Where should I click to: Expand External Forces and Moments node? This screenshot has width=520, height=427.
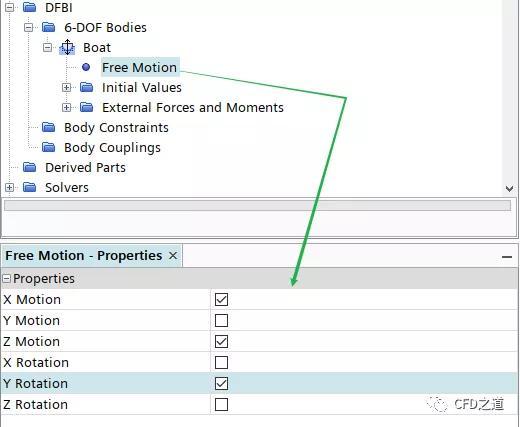(x=67, y=107)
